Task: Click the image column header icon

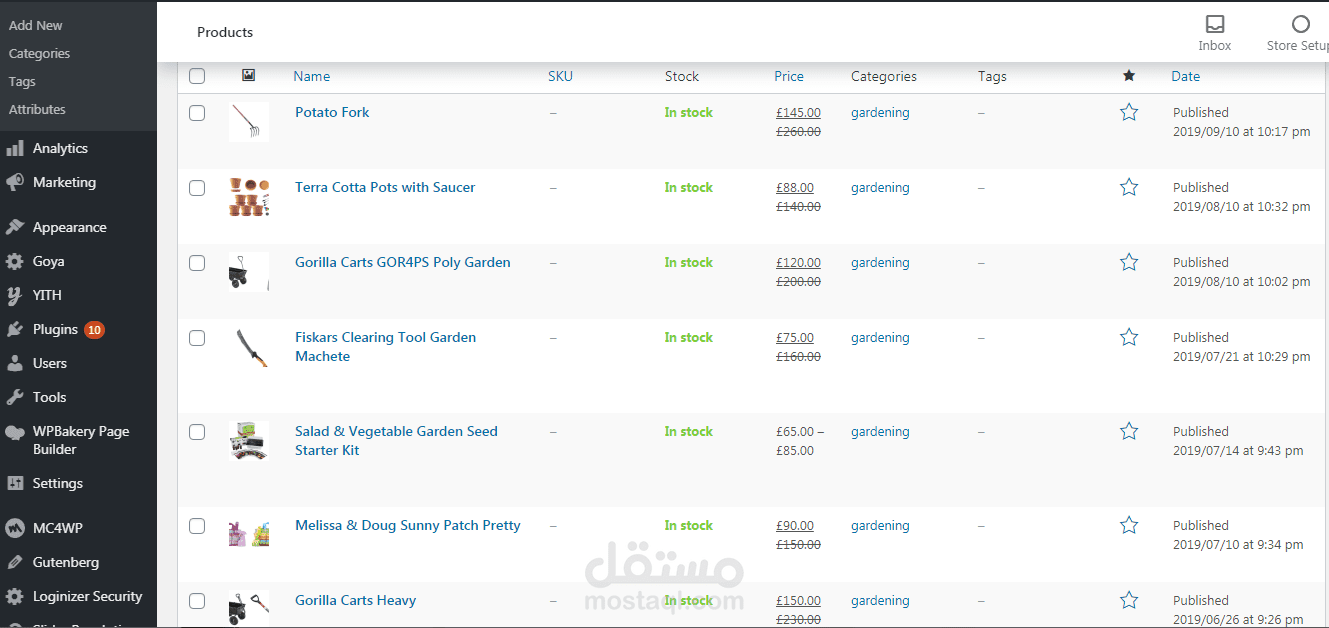Action: (248, 75)
